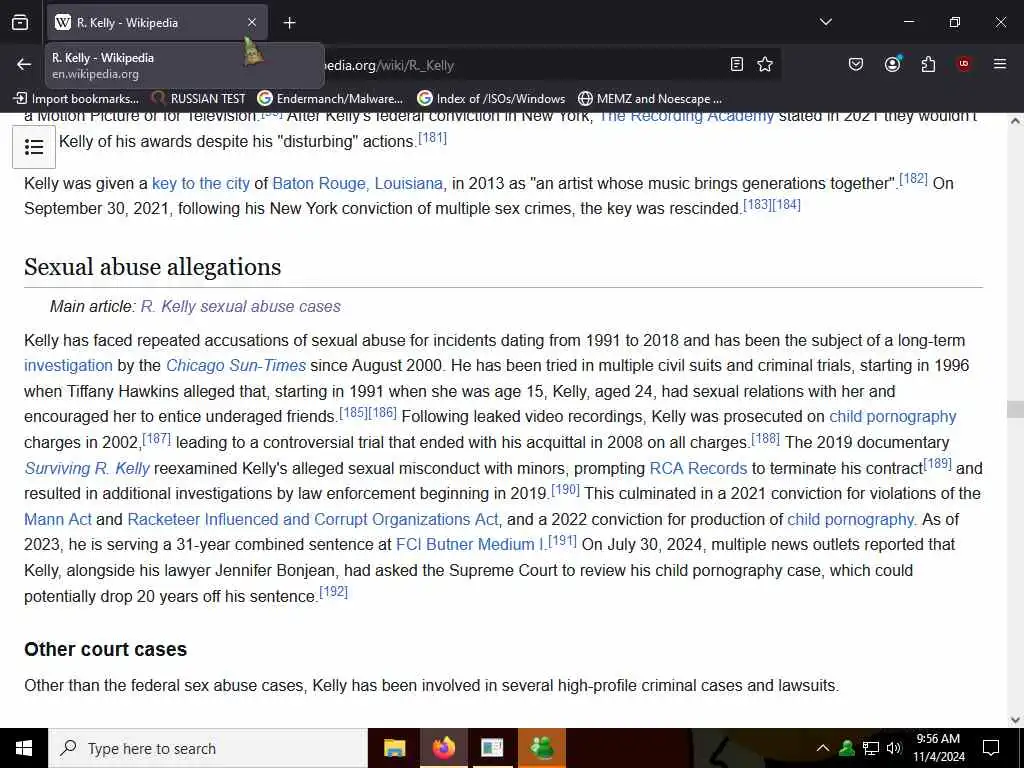Image resolution: width=1024 pixels, height=768 pixels.
Task: Toggle the Wikipedia table of contents button
Action: (x=34, y=147)
